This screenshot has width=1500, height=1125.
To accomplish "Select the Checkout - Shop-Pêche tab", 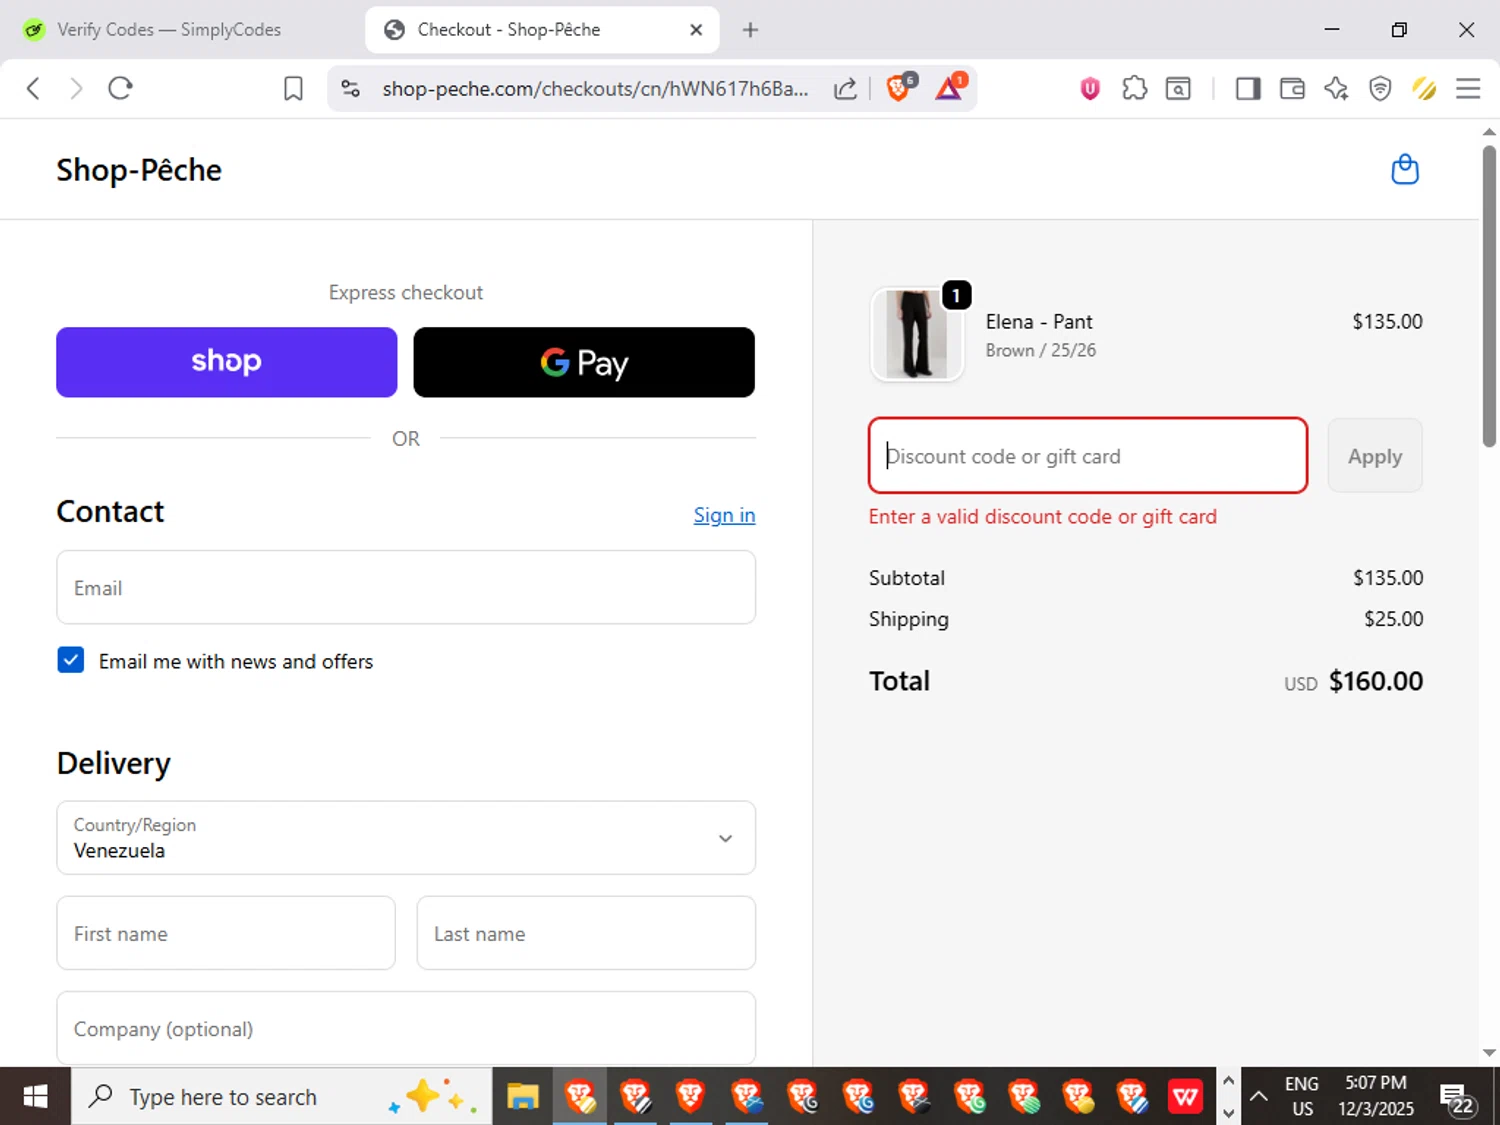I will point(542,30).
